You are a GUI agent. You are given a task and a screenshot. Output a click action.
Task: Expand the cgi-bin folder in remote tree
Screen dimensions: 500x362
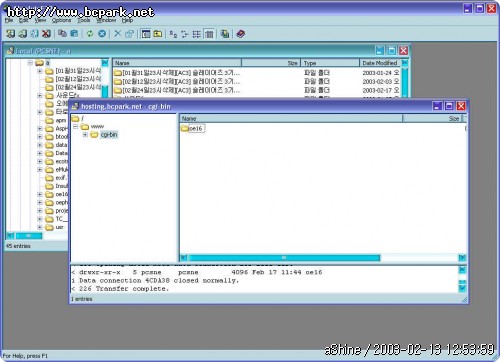[85, 135]
